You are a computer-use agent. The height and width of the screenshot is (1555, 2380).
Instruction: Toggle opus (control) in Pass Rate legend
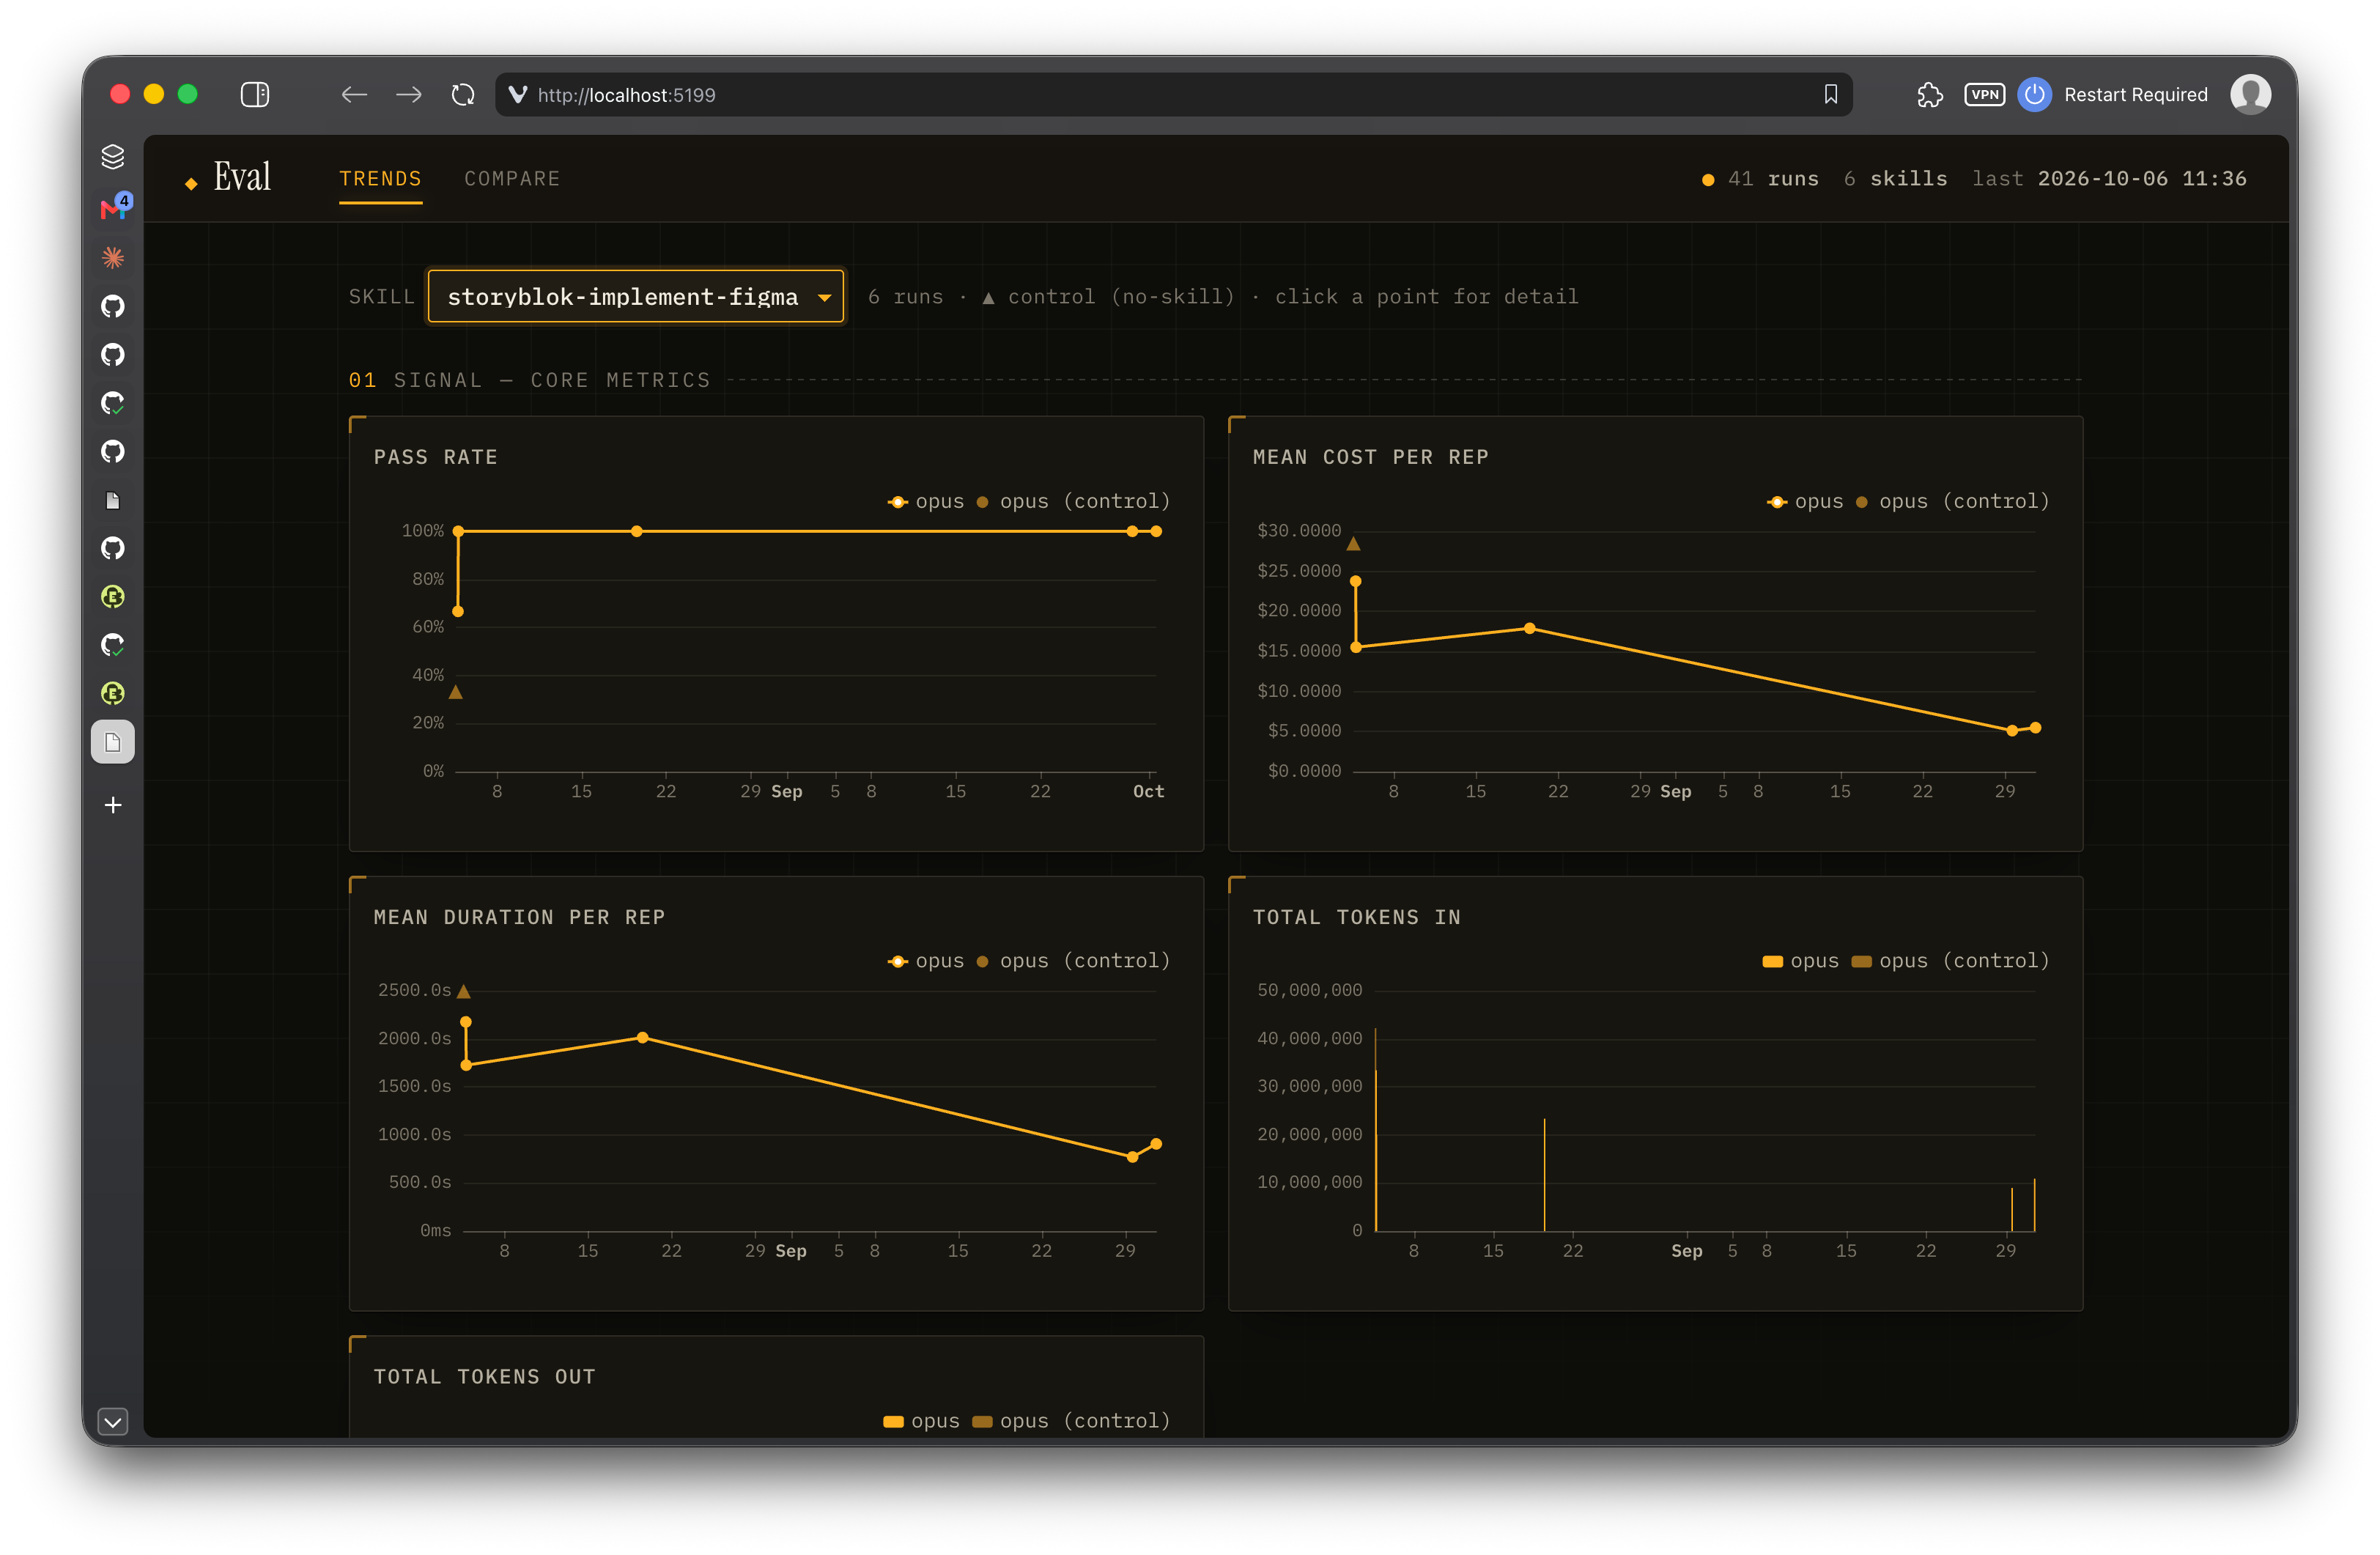[x=1073, y=502]
